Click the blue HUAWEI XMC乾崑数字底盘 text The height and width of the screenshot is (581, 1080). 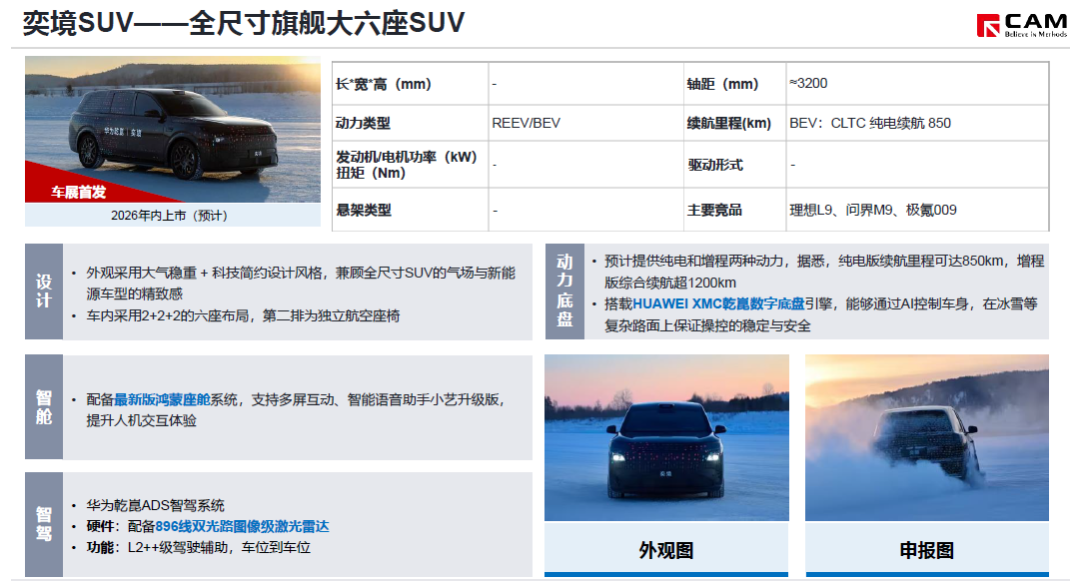[718, 304]
